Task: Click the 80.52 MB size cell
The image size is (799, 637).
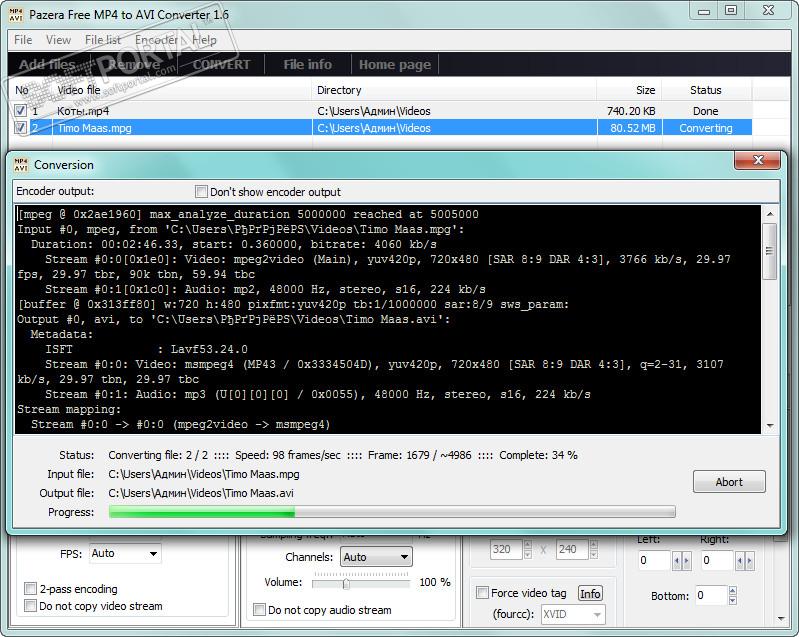Action: tap(632, 128)
